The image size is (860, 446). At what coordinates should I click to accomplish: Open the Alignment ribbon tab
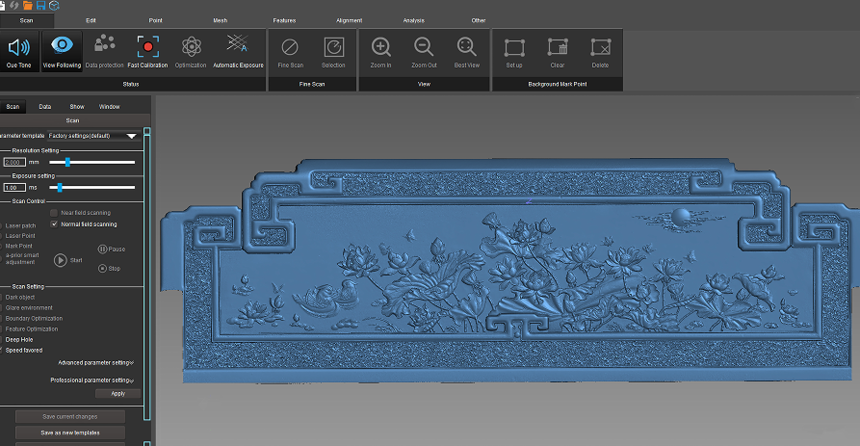click(349, 20)
